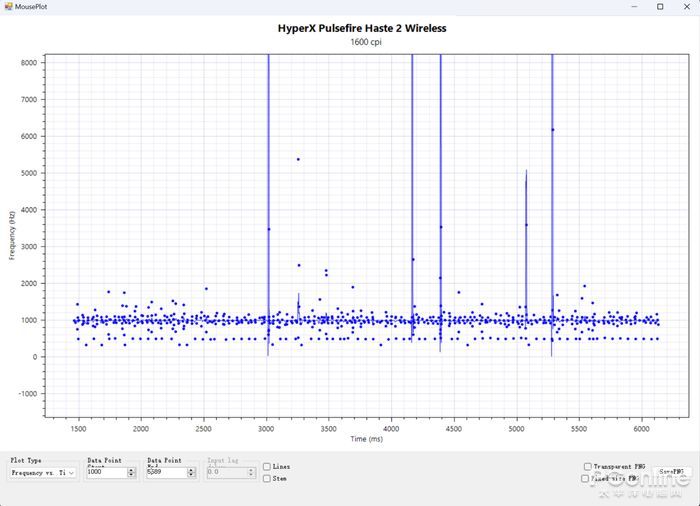Click the 3500 x-axis tick label
This screenshot has height=506, width=700.
point(329,429)
